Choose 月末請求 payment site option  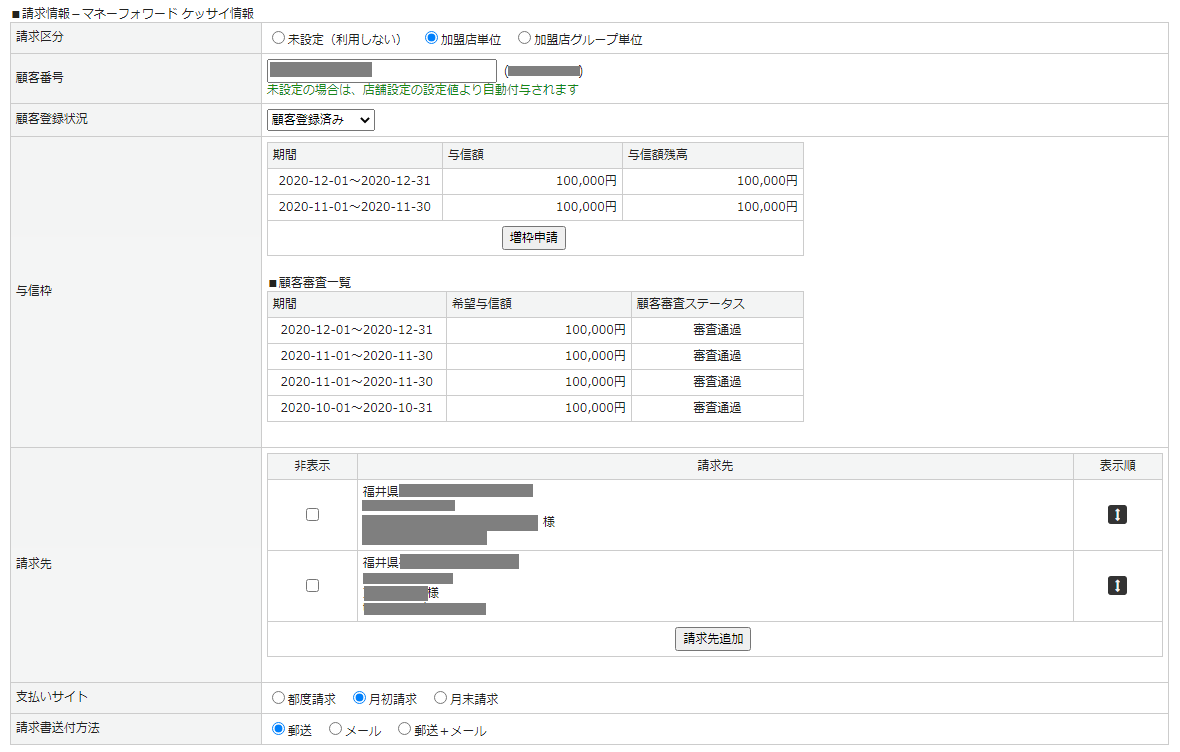(441, 698)
